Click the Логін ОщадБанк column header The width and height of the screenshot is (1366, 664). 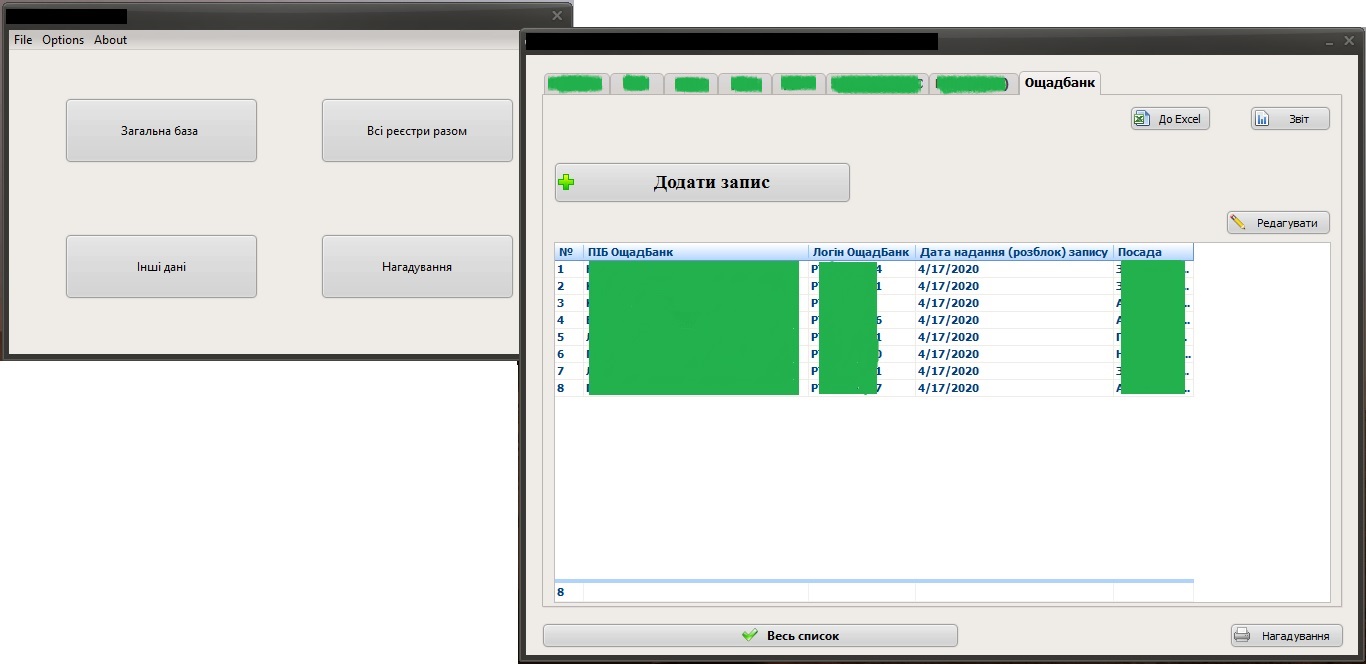[x=862, y=252]
